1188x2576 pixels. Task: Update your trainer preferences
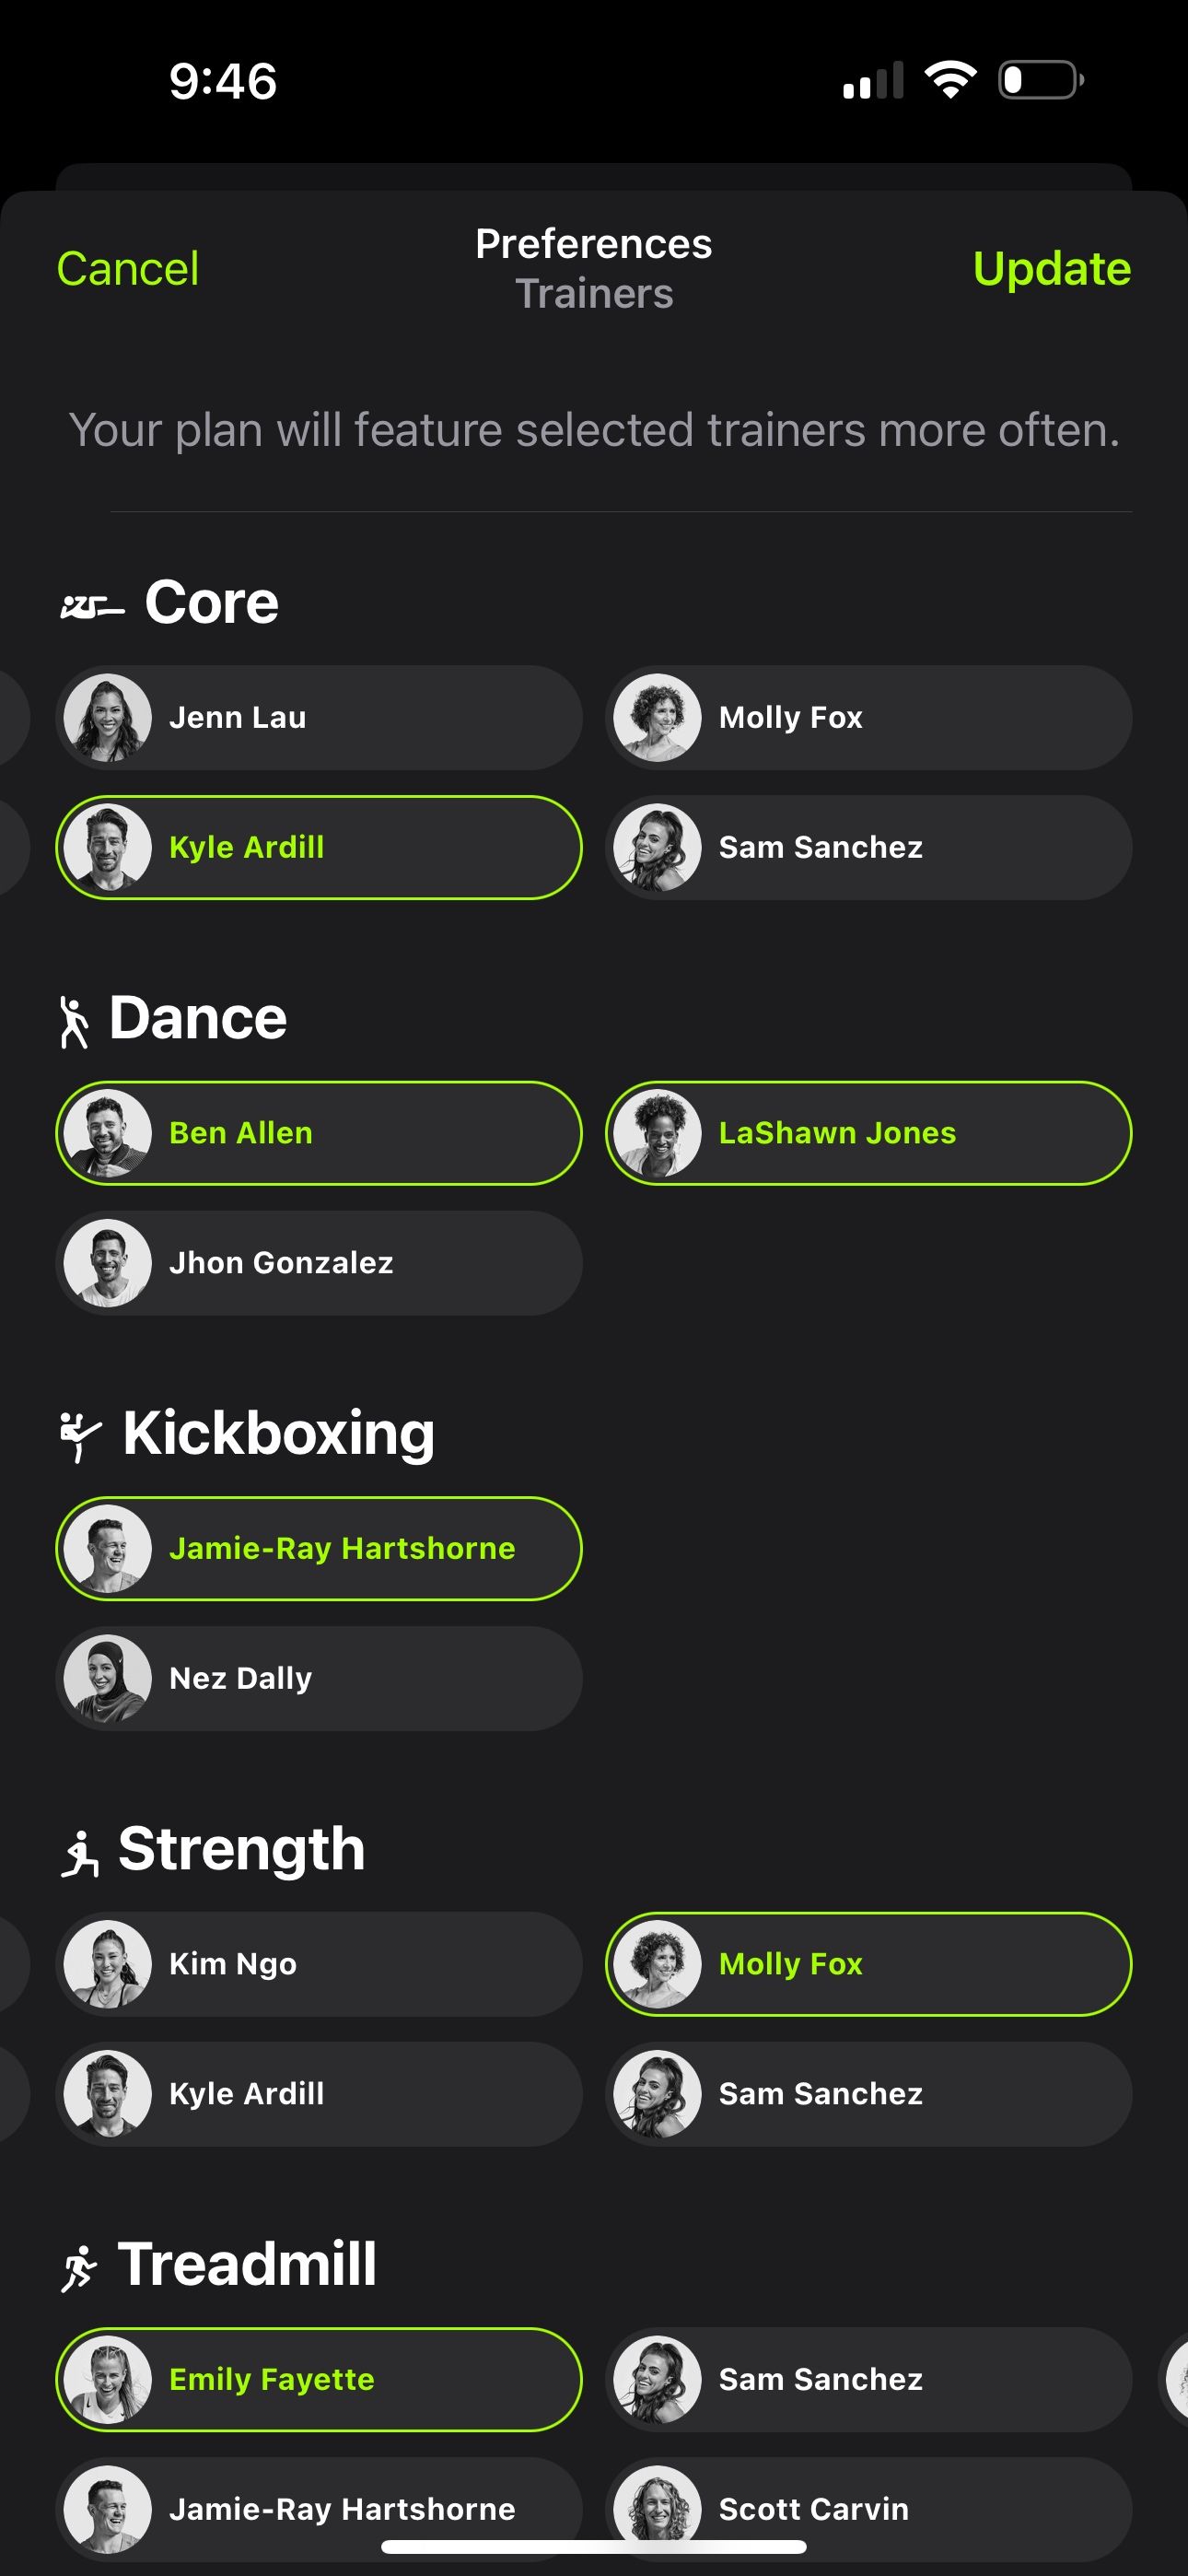[1052, 267]
